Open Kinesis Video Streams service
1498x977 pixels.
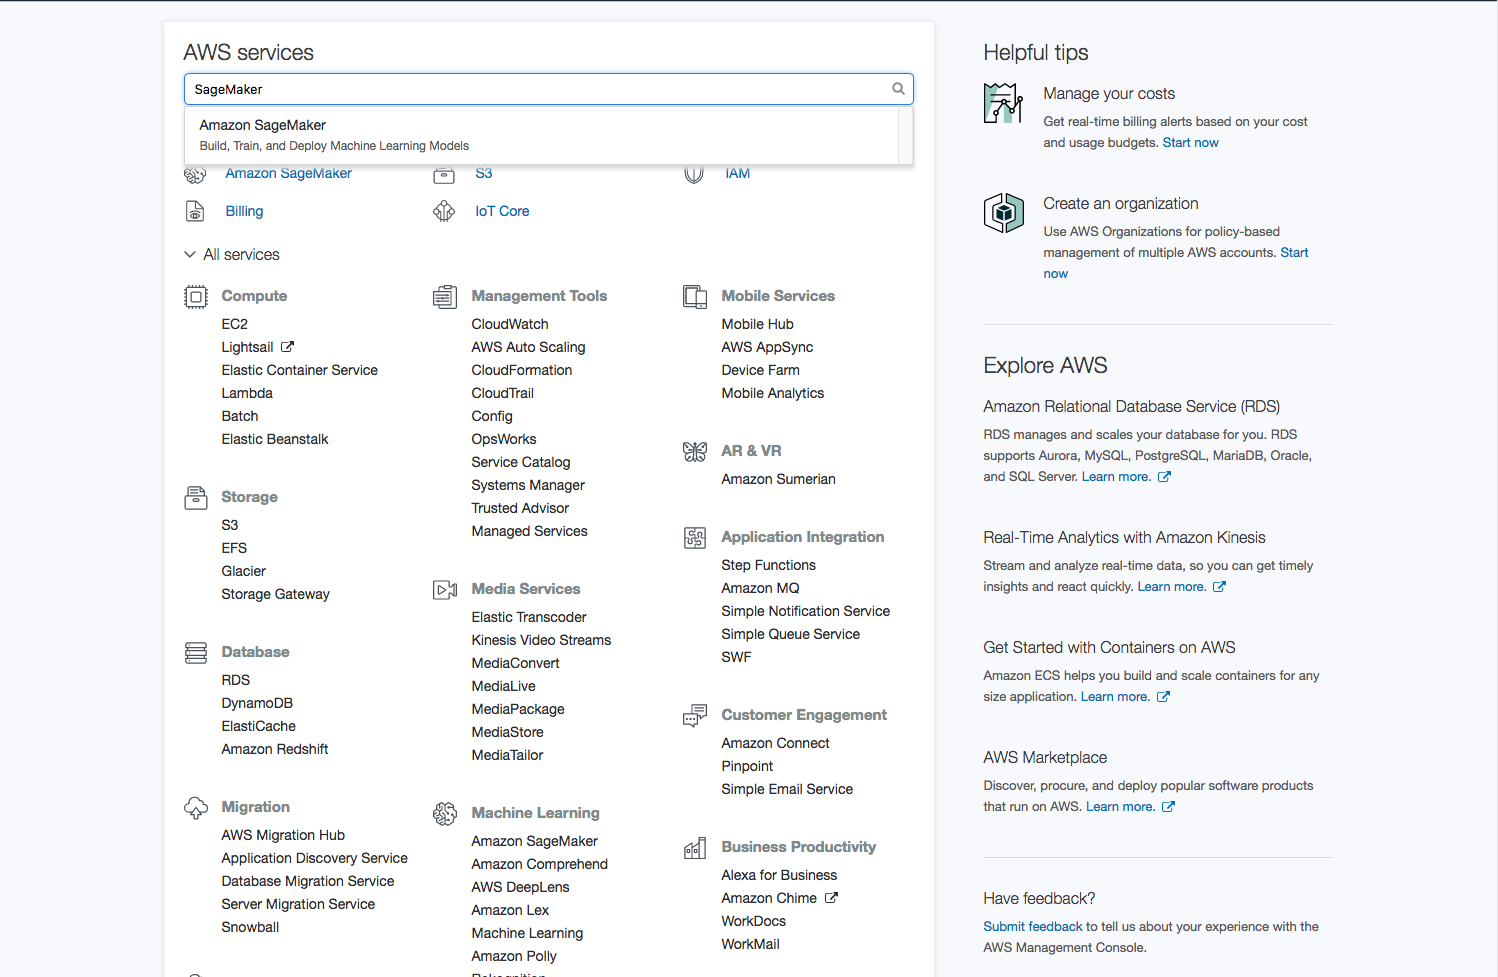tap(541, 640)
